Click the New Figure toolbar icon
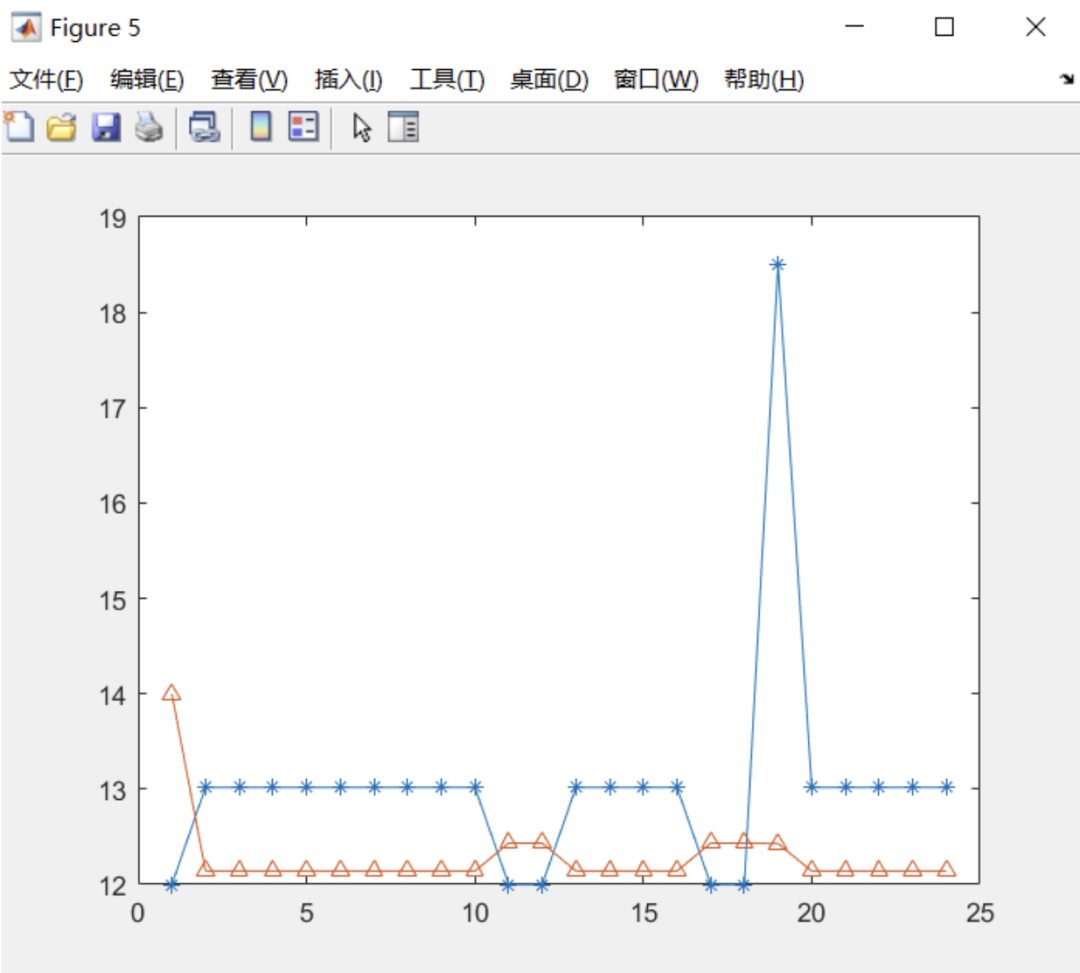Image resolution: width=1080 pixels, height=973 pixels. pyautogui.click(x=19, y=127)
